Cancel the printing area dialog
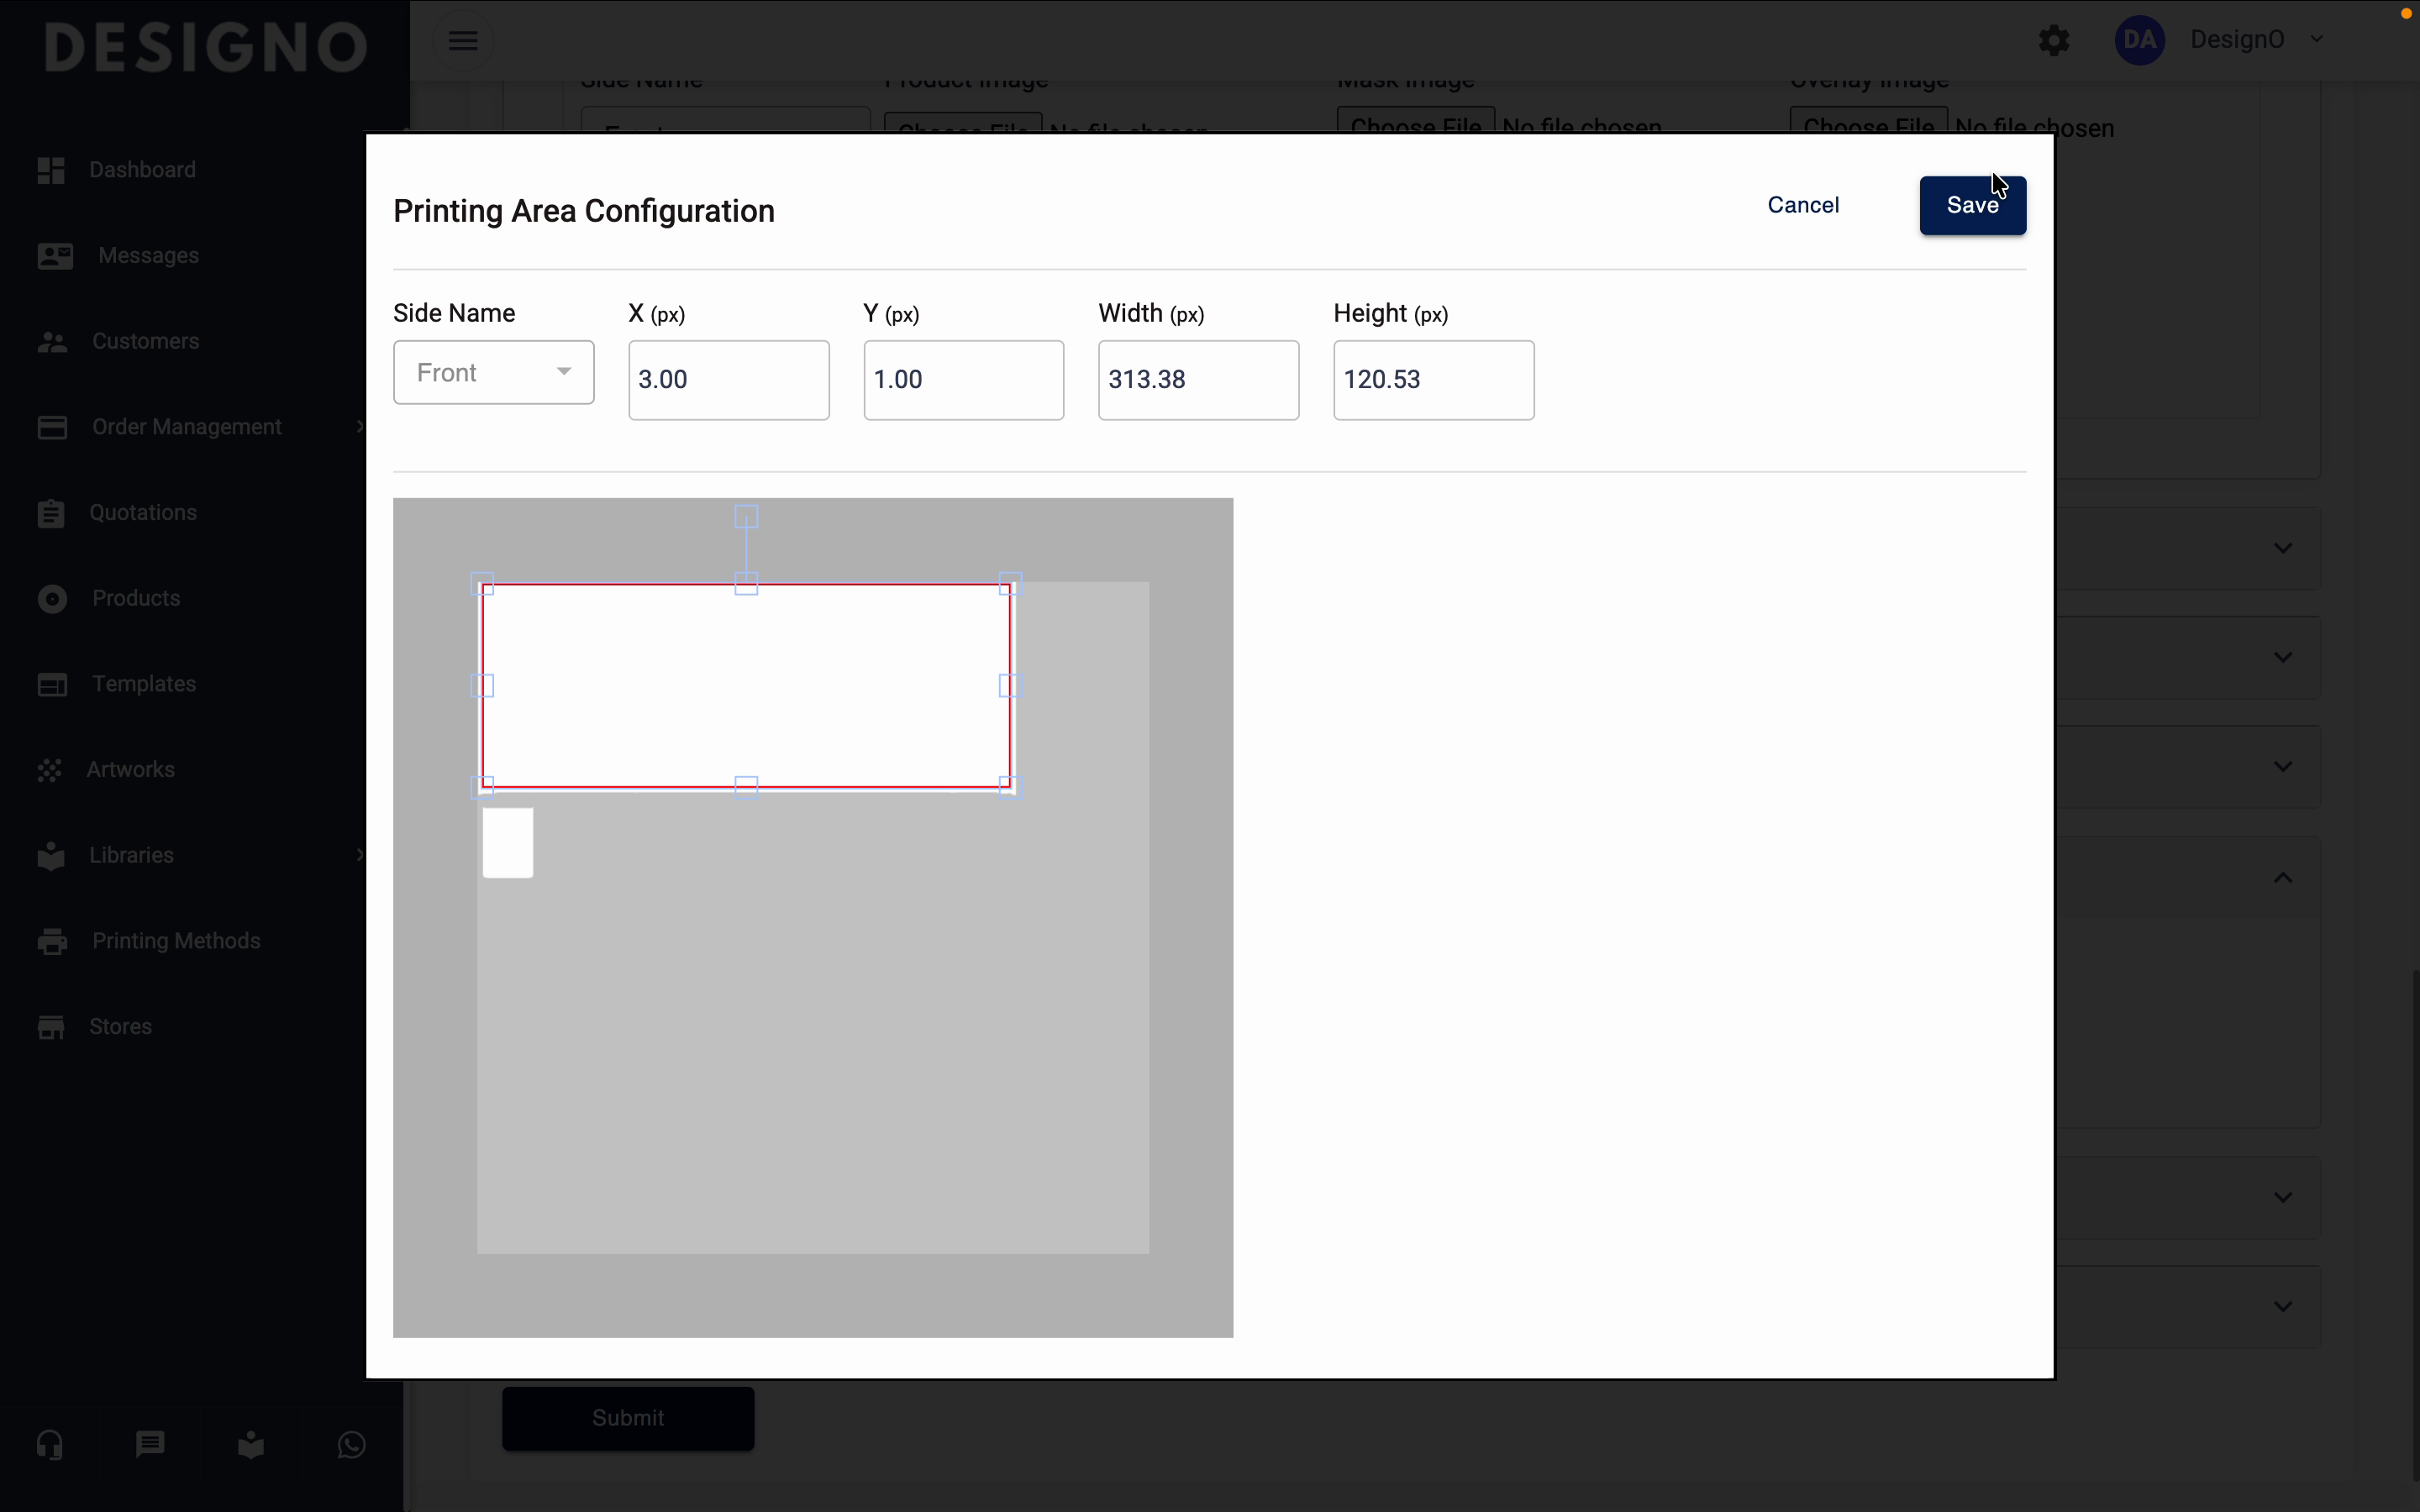Image resolution: width=2420 pixels, height=1512 pixels. (x=1803, y=205)
